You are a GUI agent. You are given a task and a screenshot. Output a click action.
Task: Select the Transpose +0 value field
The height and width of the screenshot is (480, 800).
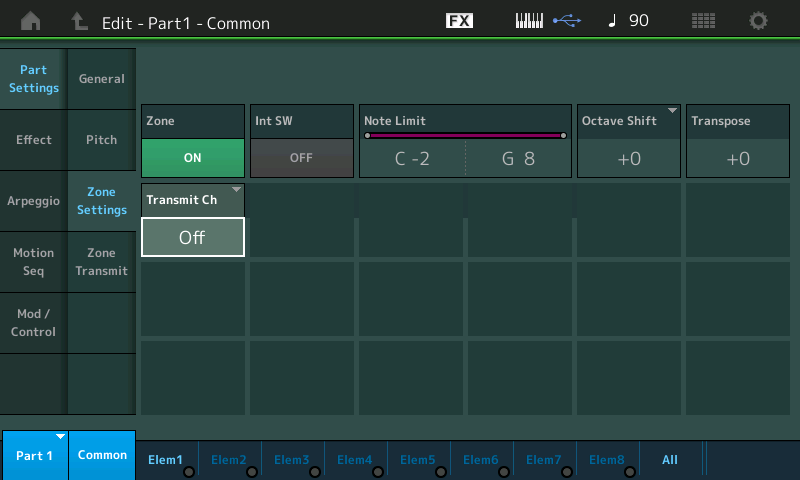pyautogui.click(x=737, y=158)
